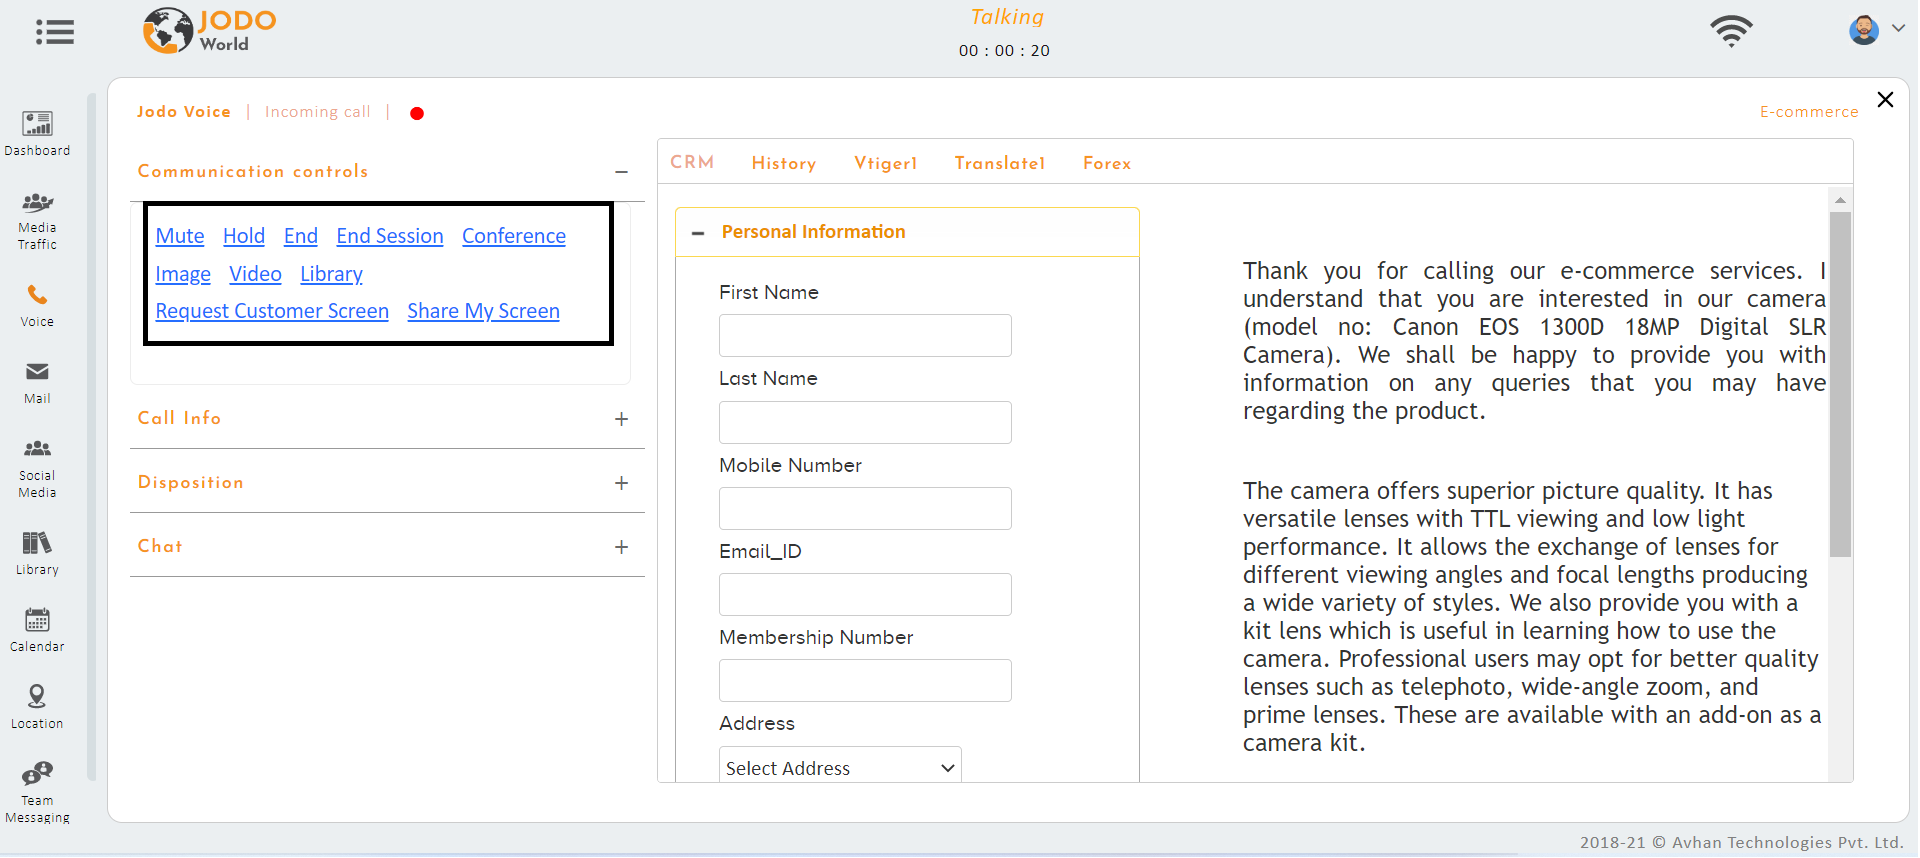The width and height of the screenshot is (1920, 858).
Task: Open Social Media in the sidebar
Action: (x=37, y=469)
